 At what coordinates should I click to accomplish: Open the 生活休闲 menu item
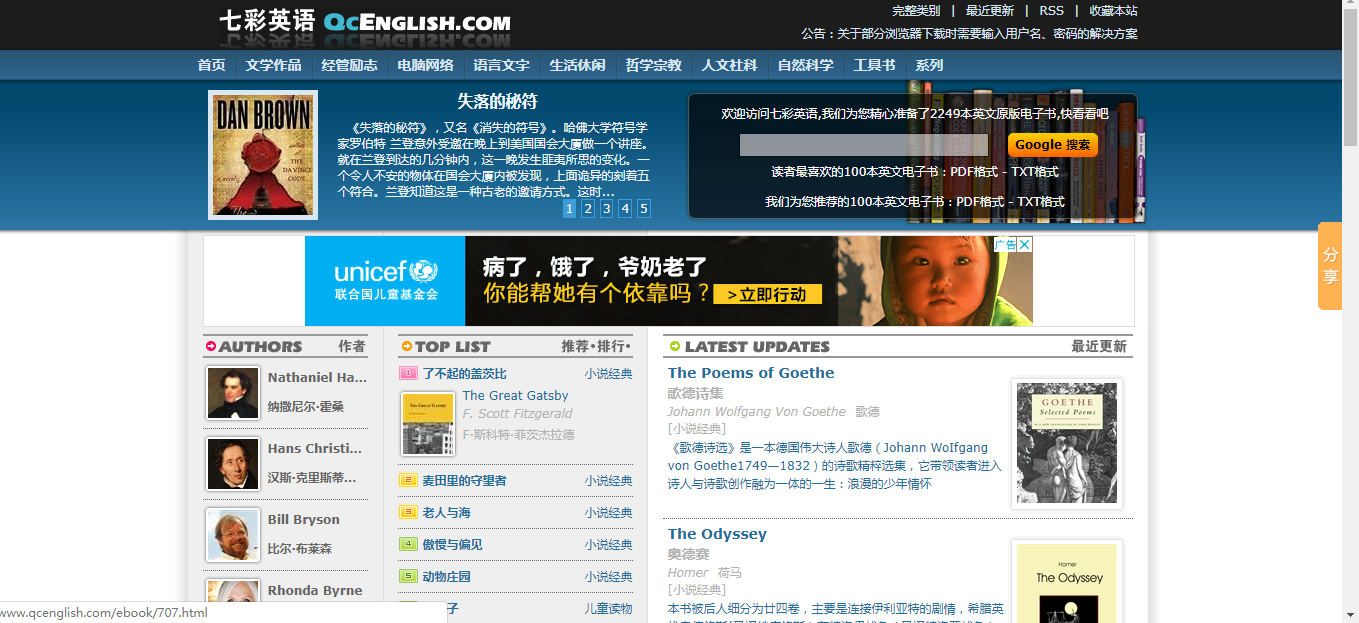(578, 65)
